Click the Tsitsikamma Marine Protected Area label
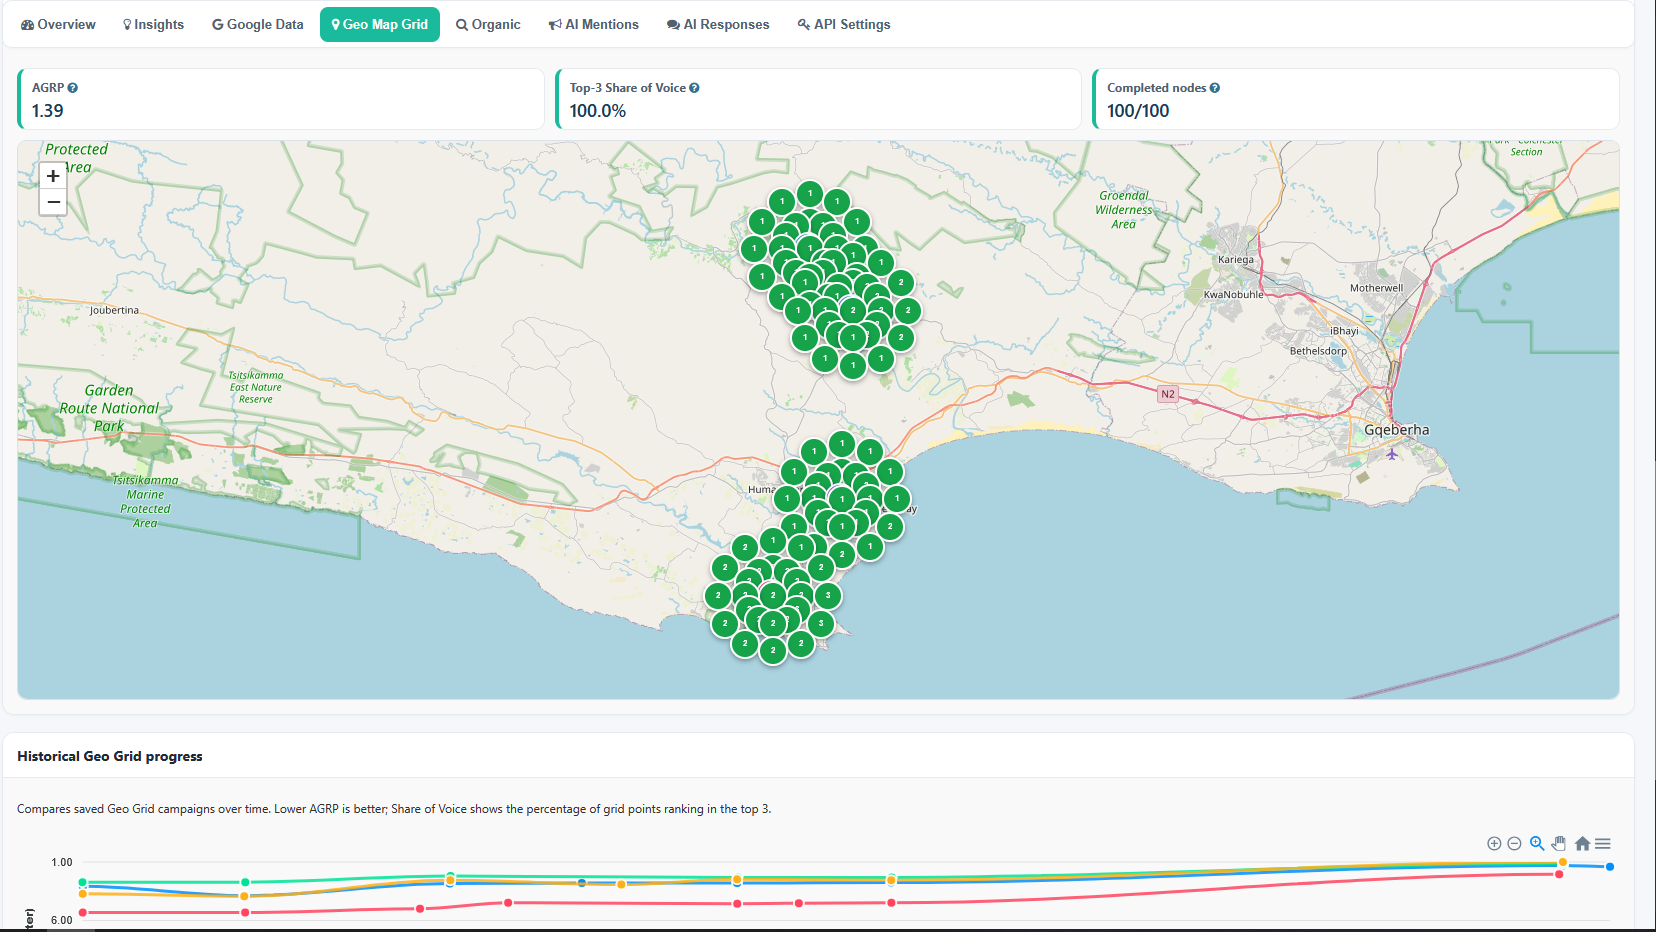Screen dimensions: 1656x932 coord(145,502)
